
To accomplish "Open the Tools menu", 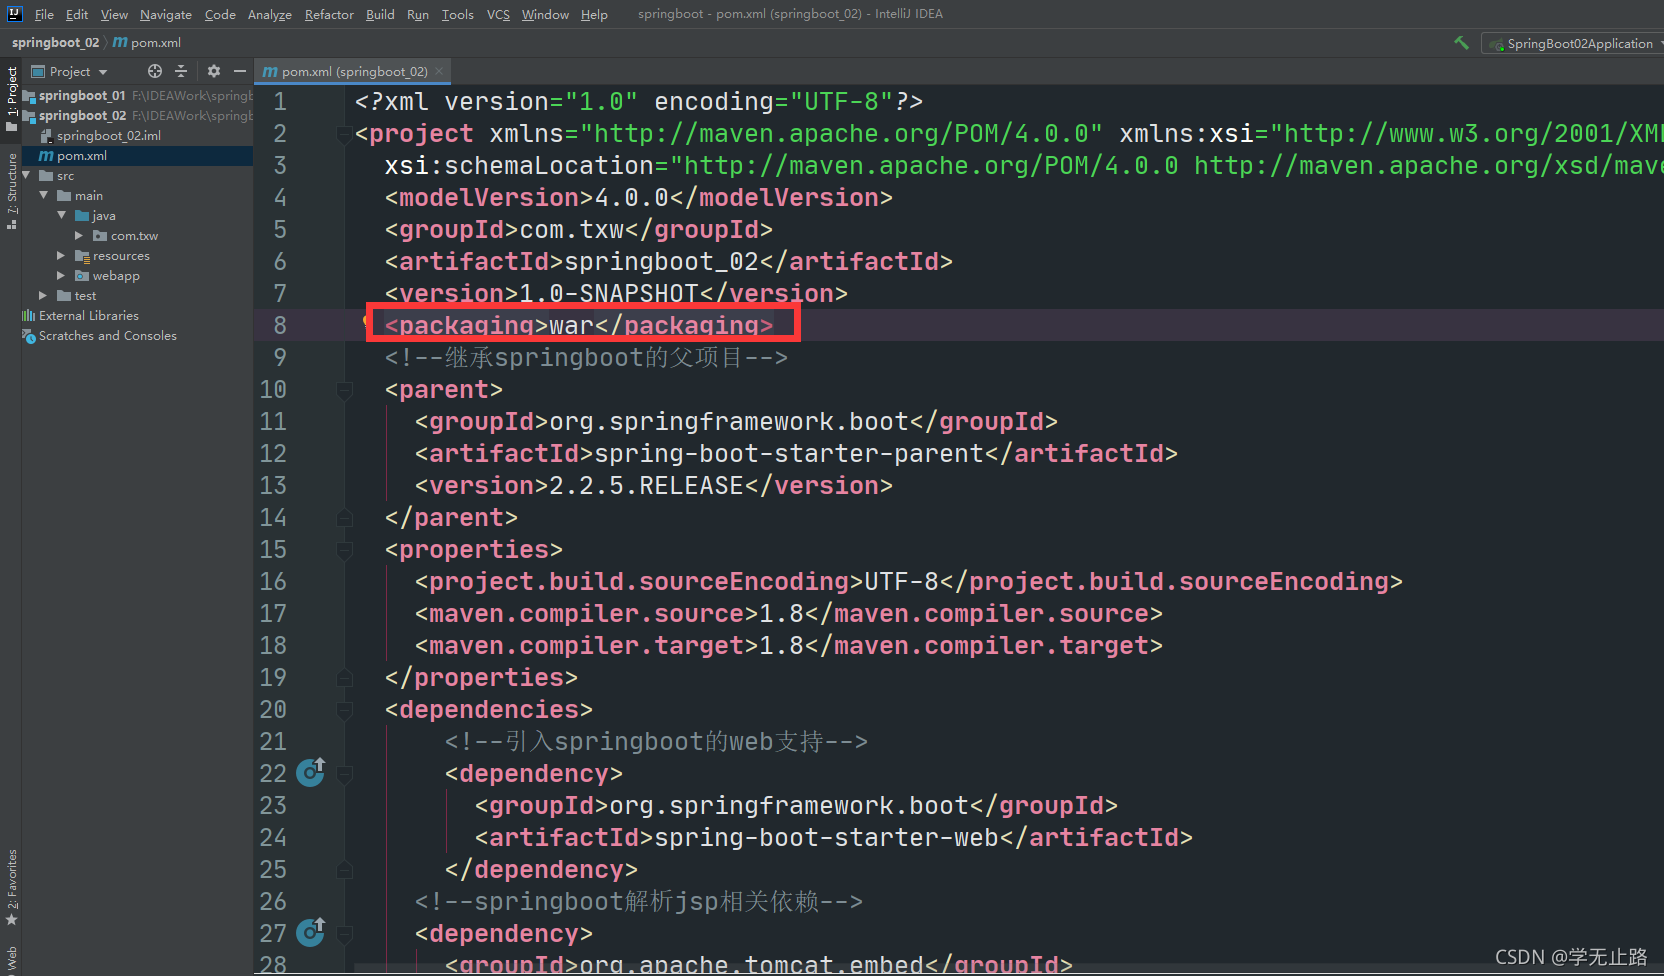I will [458, 14].
